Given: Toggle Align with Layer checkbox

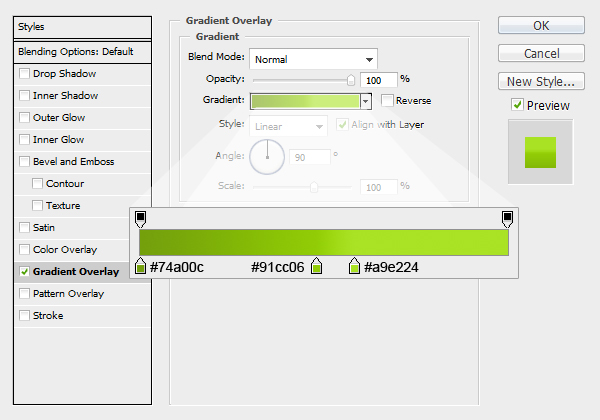Looking at the screenshot, I should (342, 125).
